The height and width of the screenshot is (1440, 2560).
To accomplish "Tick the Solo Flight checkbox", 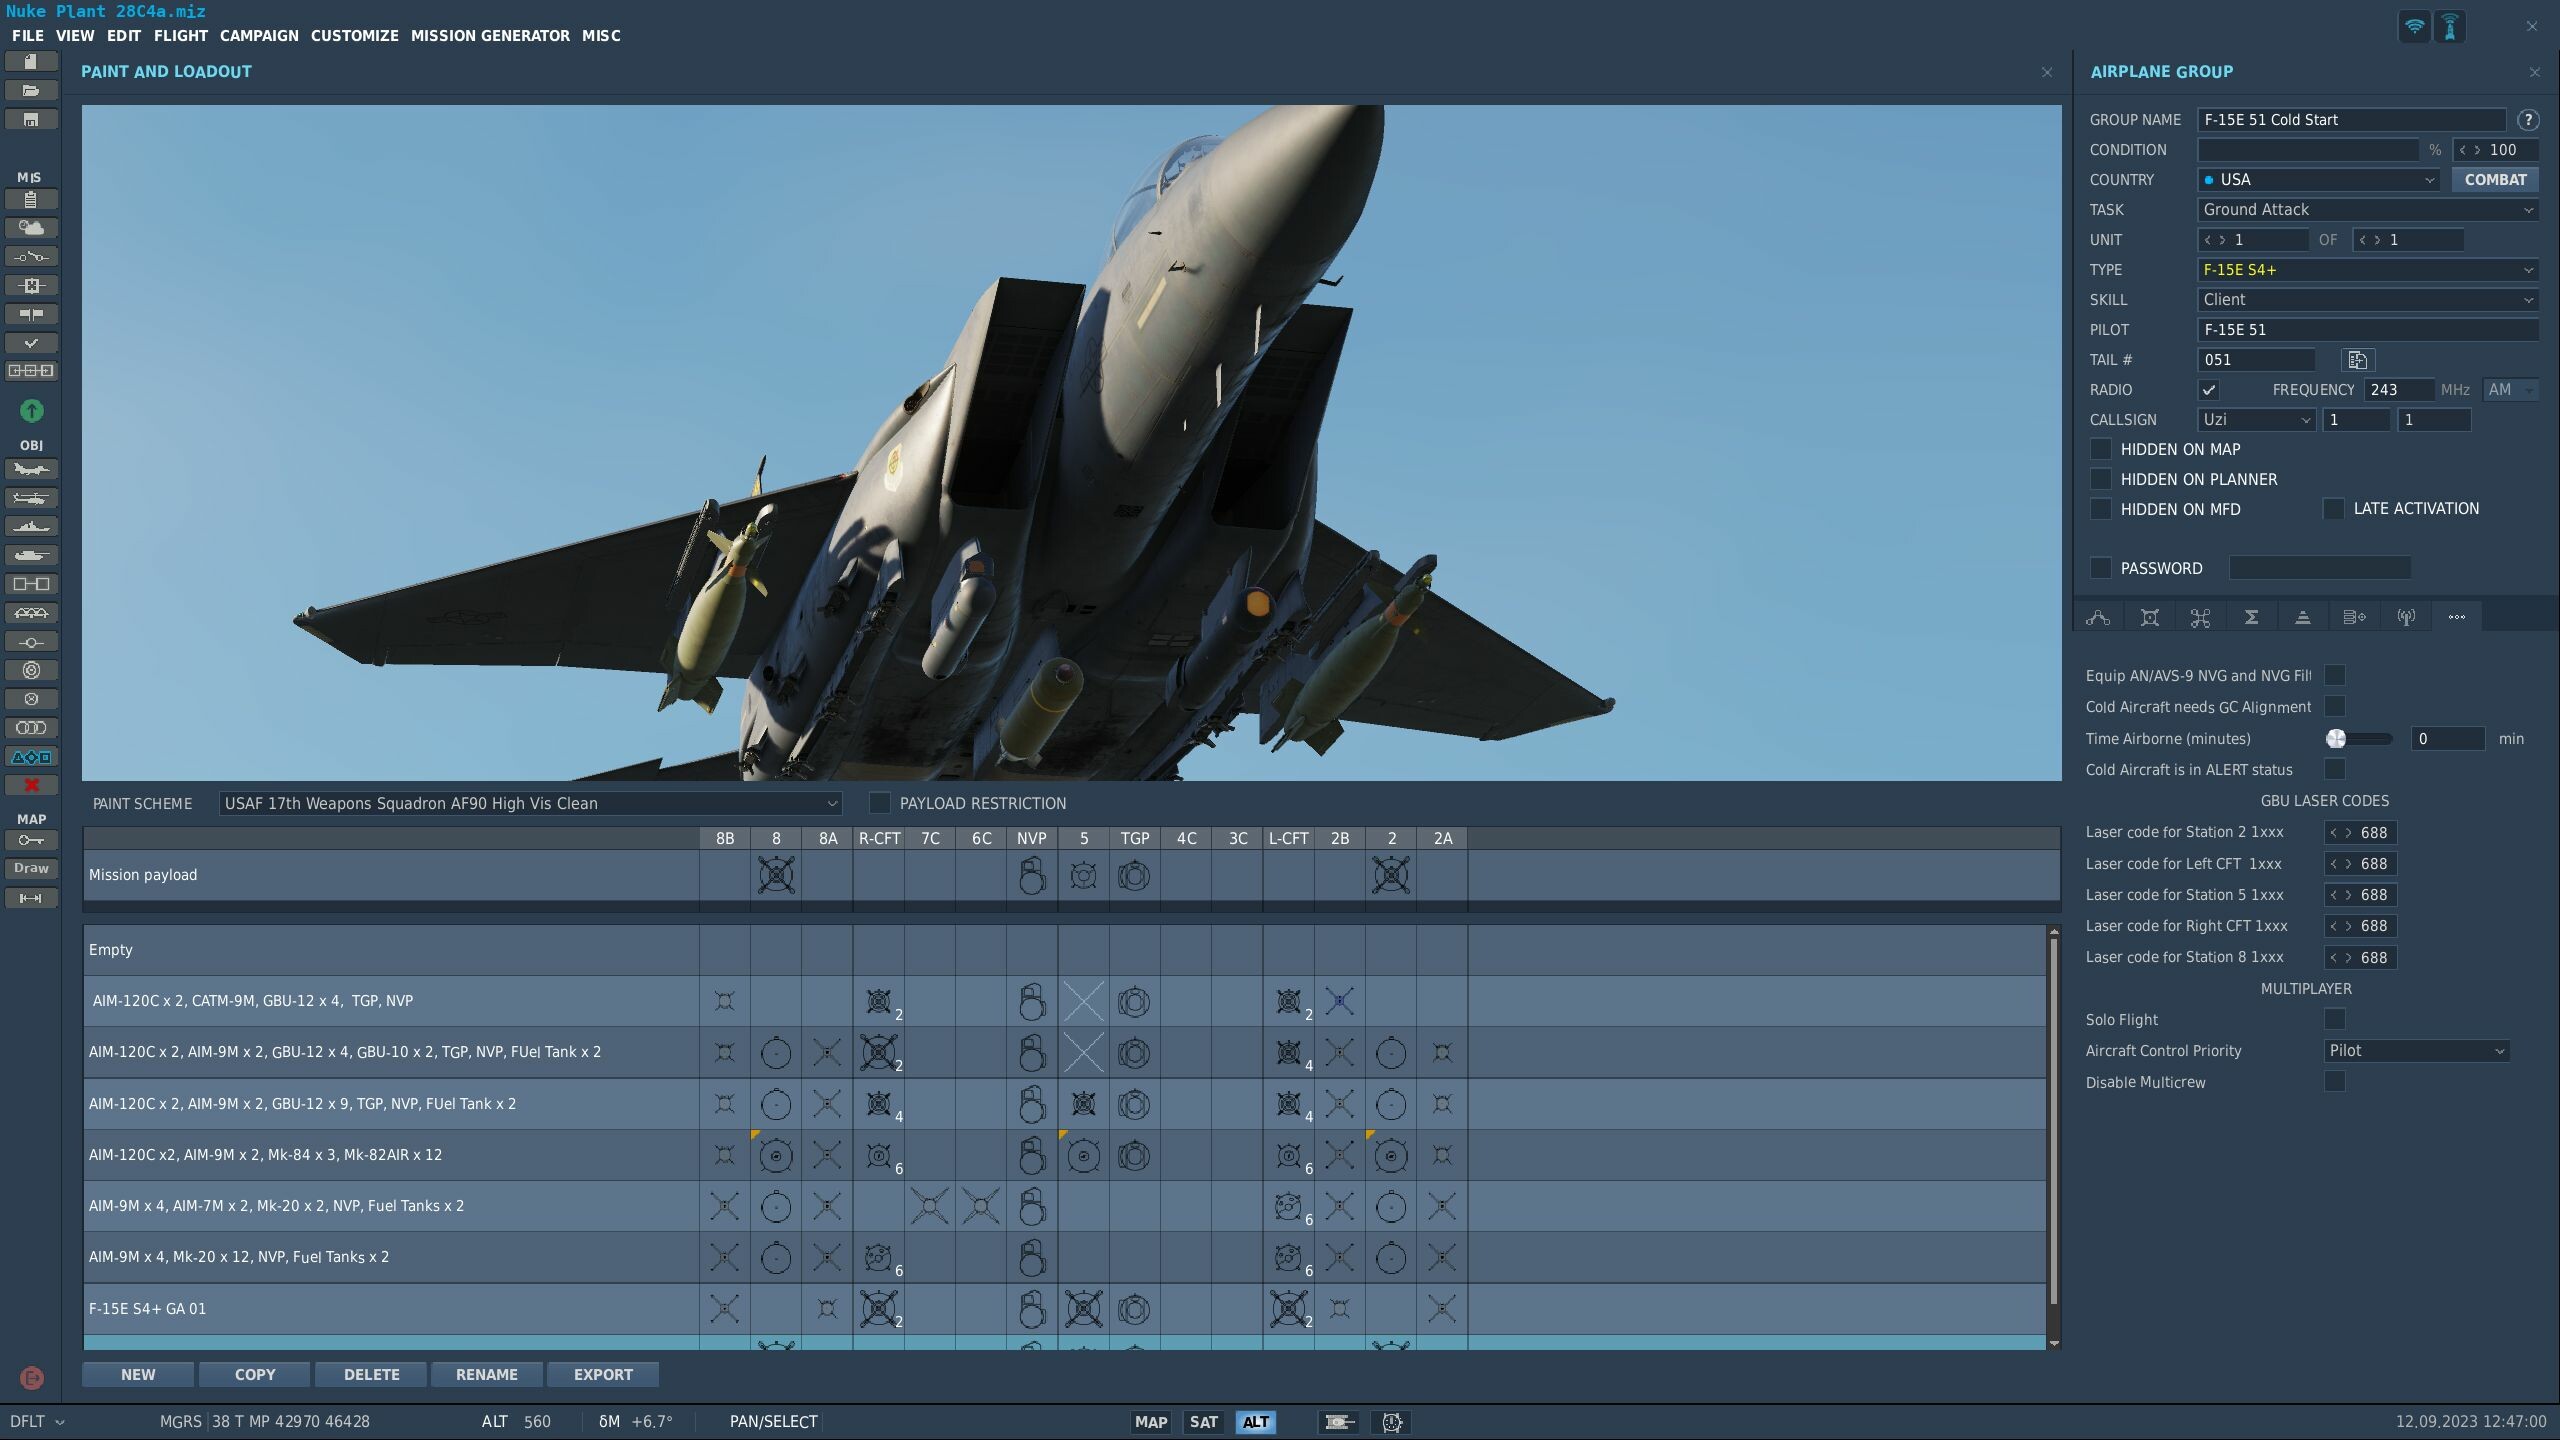I will 2335,1019.
